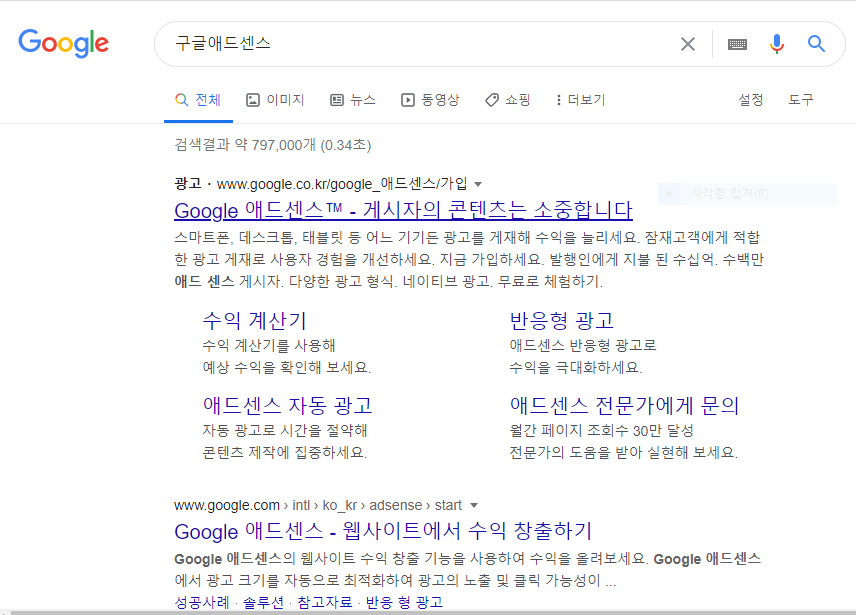Expand dropdown arrow next to adsense › start URL
The image size is (856, 615).
[474, 505]
